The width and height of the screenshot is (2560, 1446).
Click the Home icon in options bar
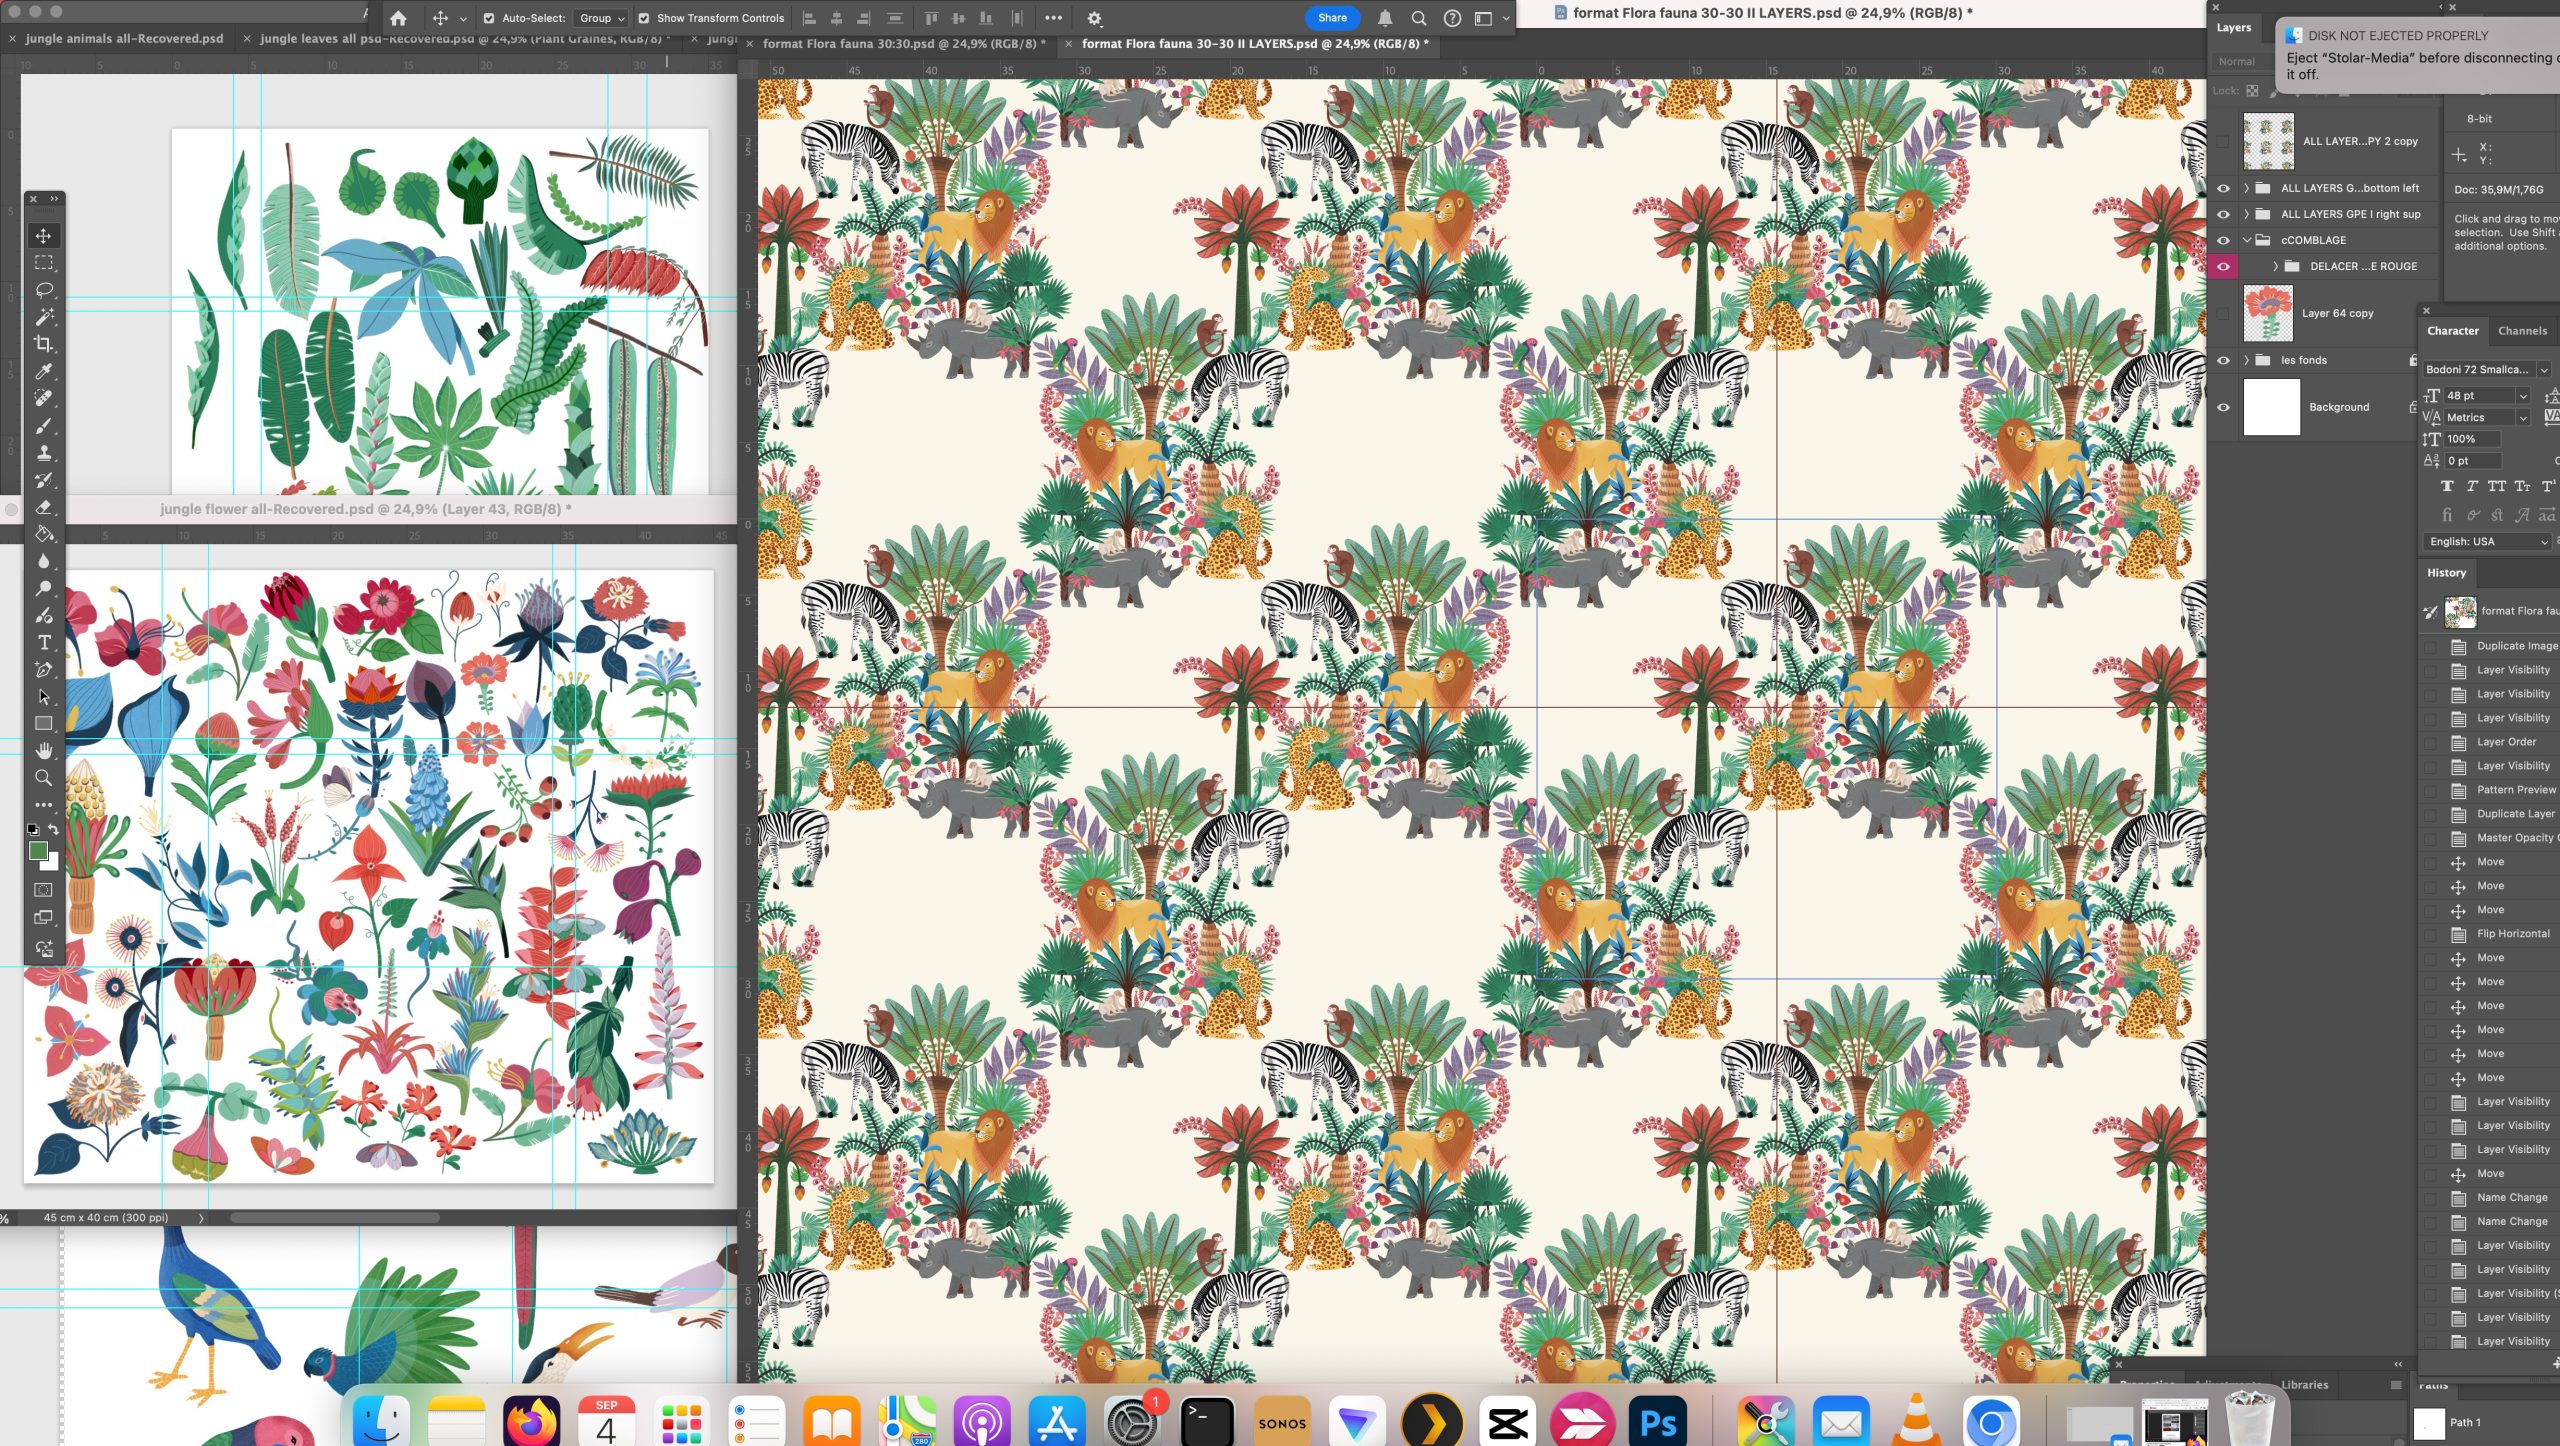(398, 18)
